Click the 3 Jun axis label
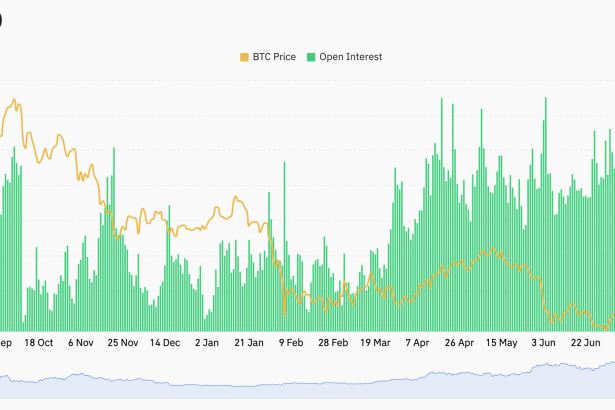 point(543,343)
